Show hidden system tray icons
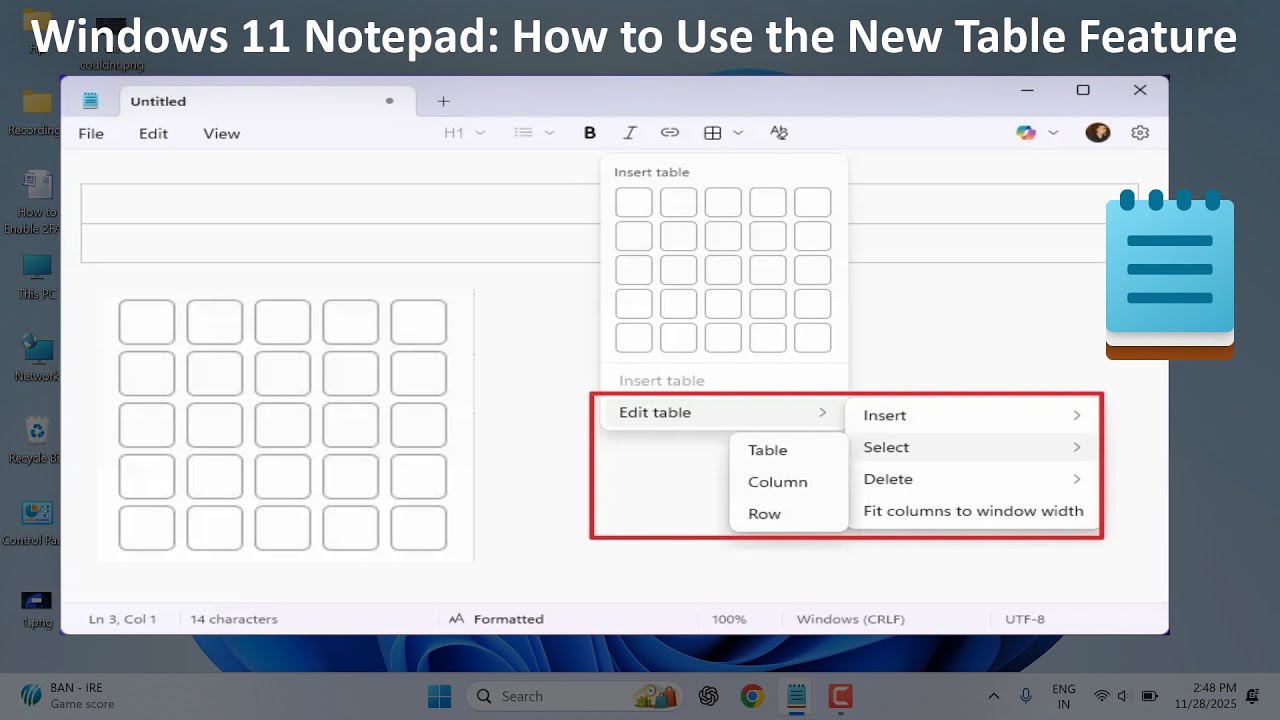Image resolution: width=1280 pixels, height=720 pixels. point(994,696)
